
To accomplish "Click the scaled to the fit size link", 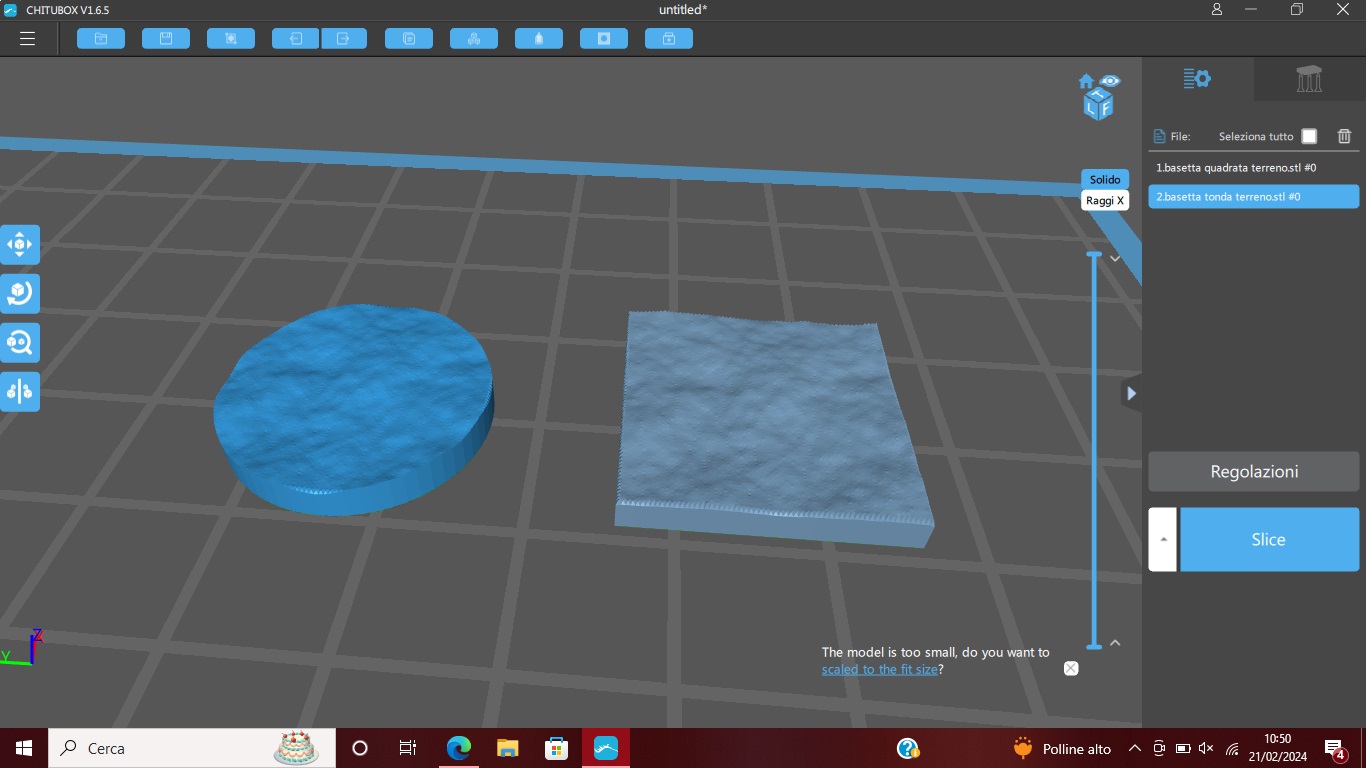I will [x=880, y=669].
